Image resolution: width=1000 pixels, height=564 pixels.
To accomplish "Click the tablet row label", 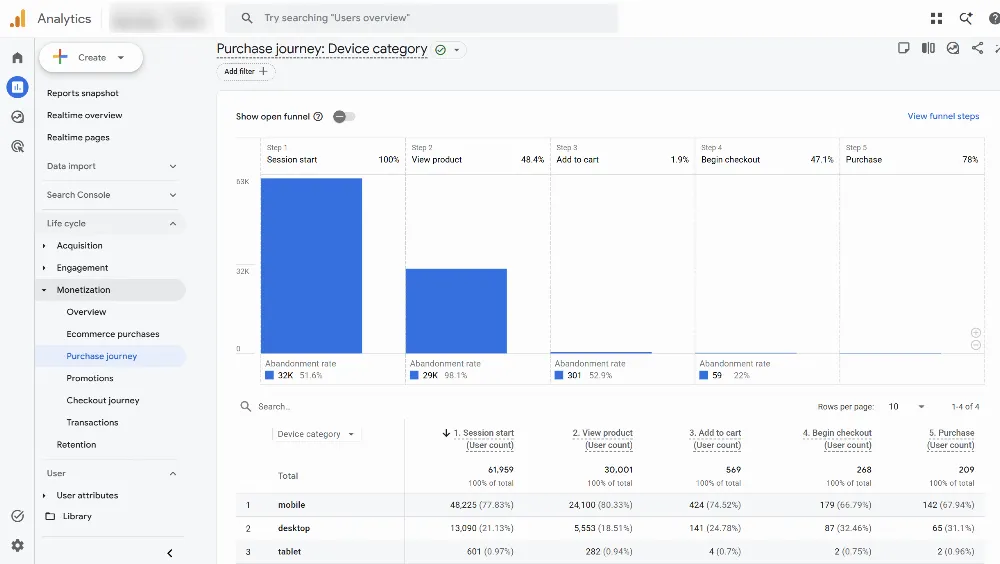I will click(x=290, y=551).
